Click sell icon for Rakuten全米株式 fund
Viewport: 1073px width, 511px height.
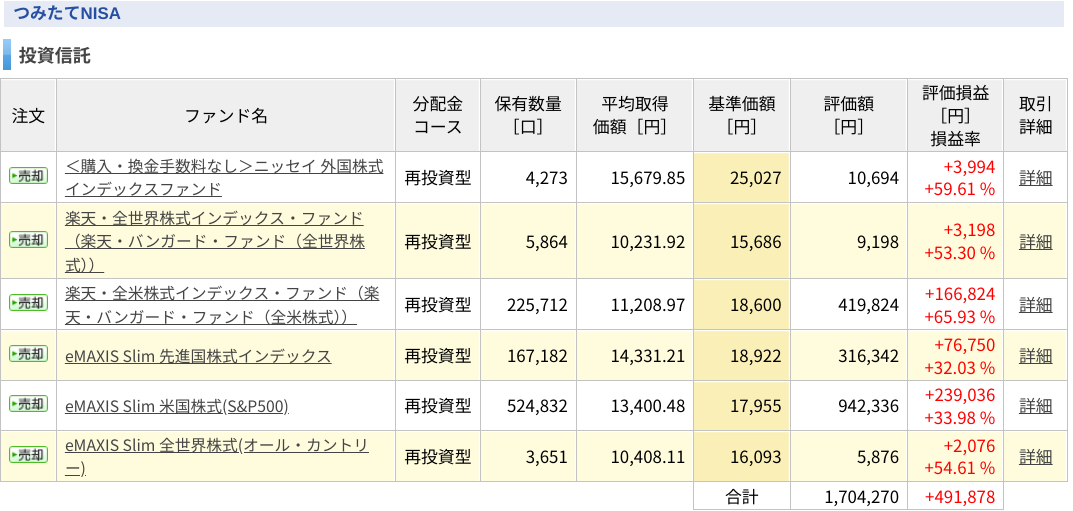28,303
